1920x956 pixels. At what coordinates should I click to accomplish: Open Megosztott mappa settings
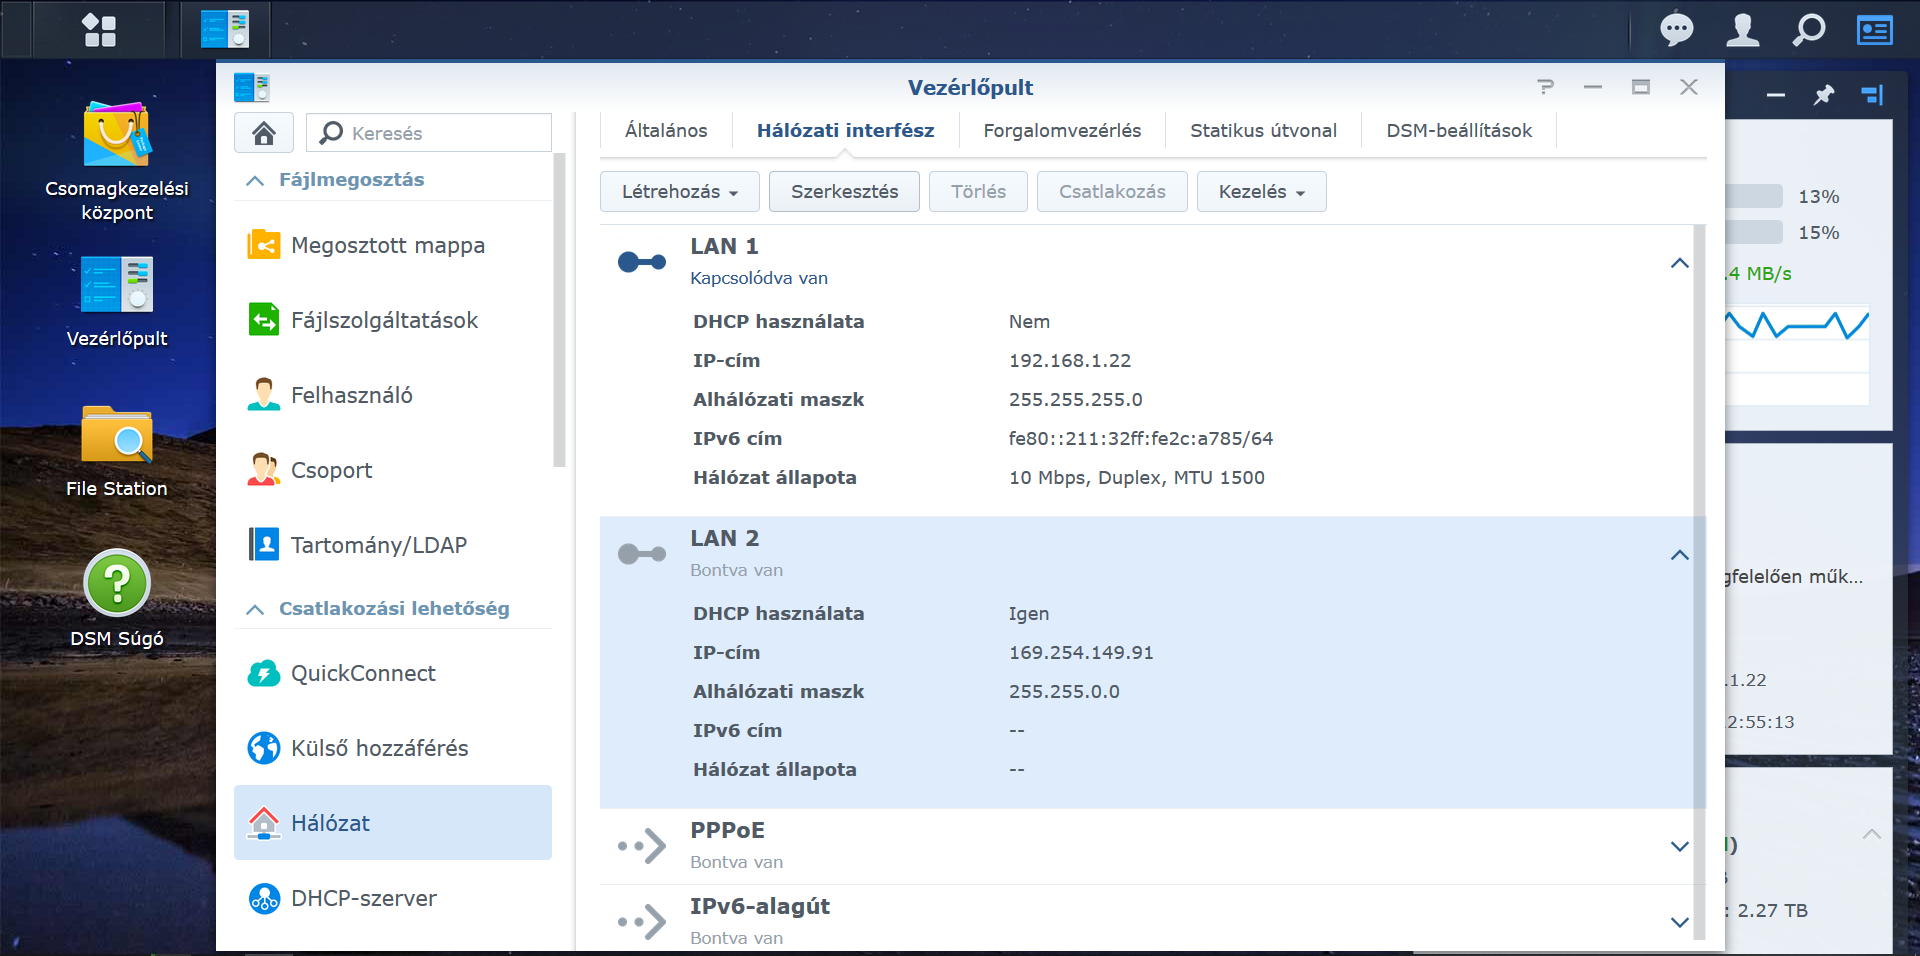388,245
